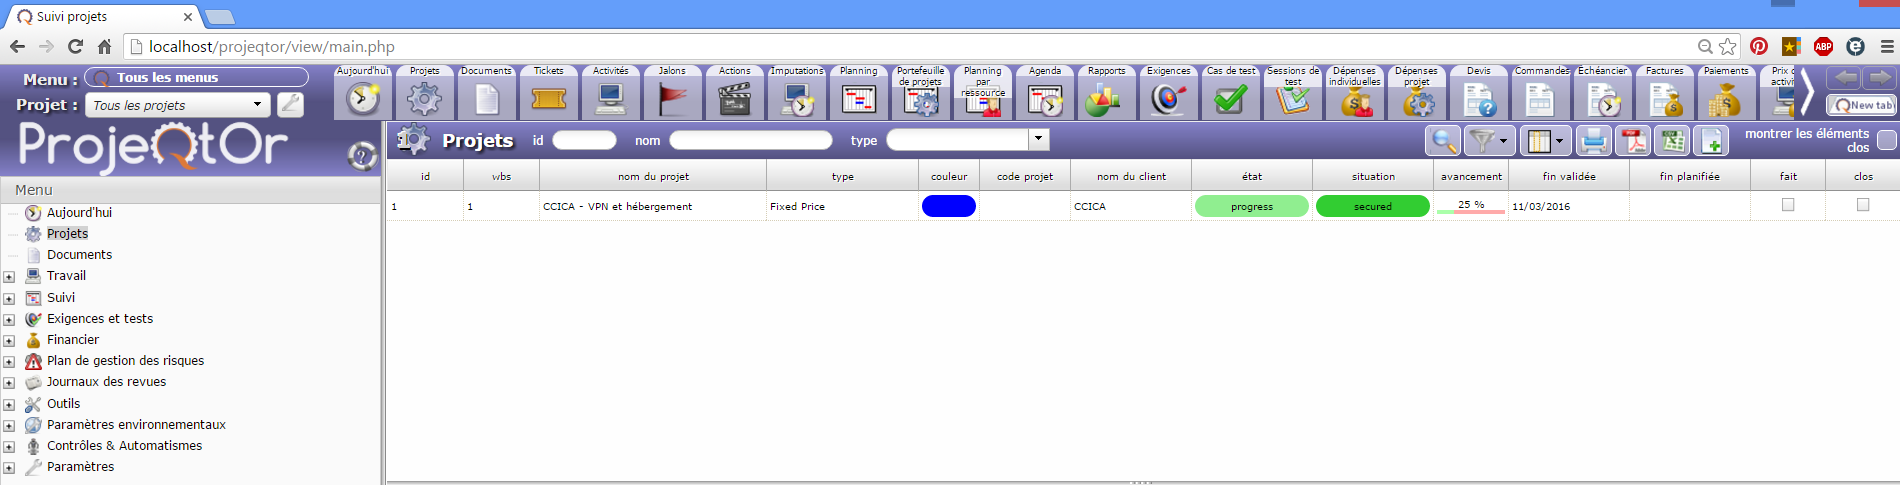The width and height of the screenshot is (1900, 485).
Task: Select Projets in the left menu
Action: [67, 233]
